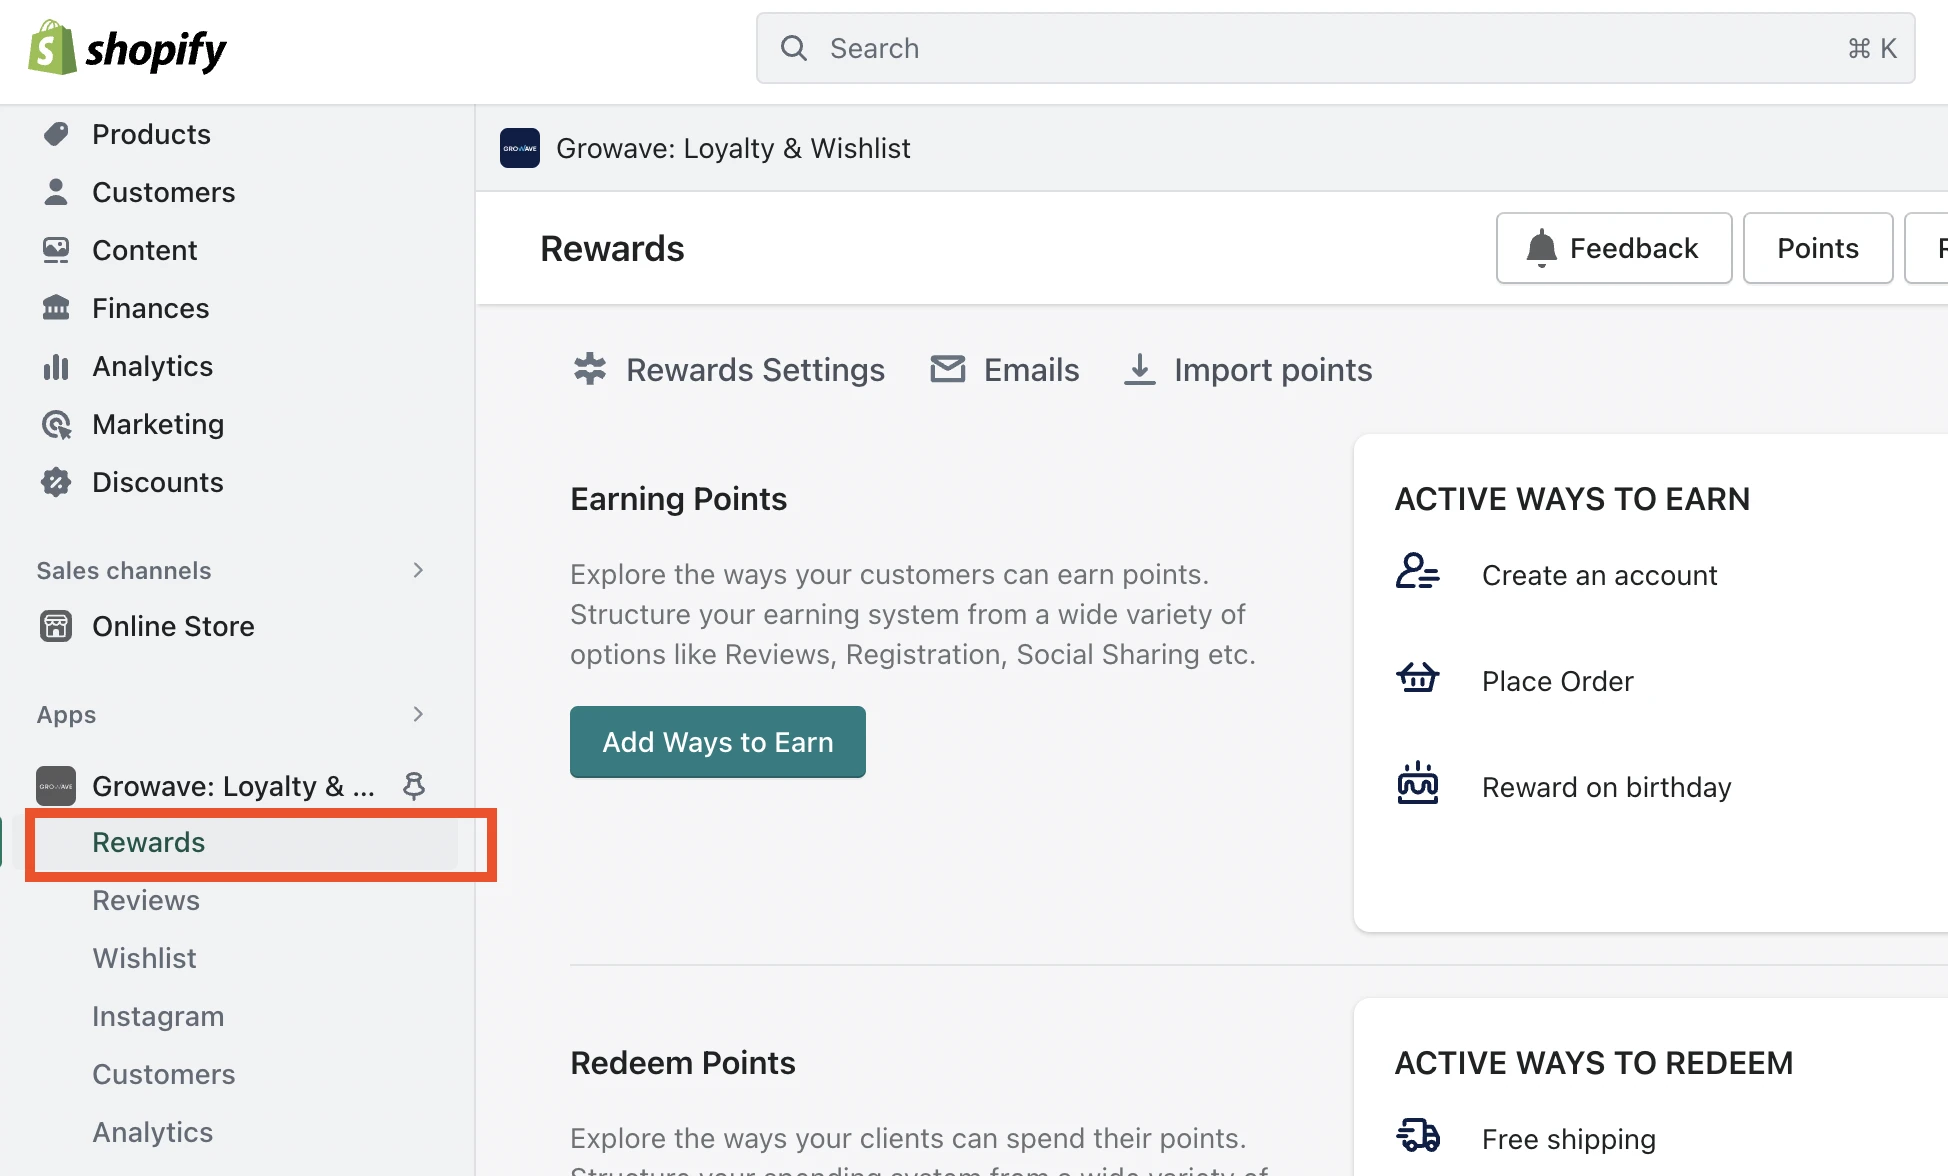Click the Marketing target icon
This screenshot has height=1176, width=1948.
56,424
